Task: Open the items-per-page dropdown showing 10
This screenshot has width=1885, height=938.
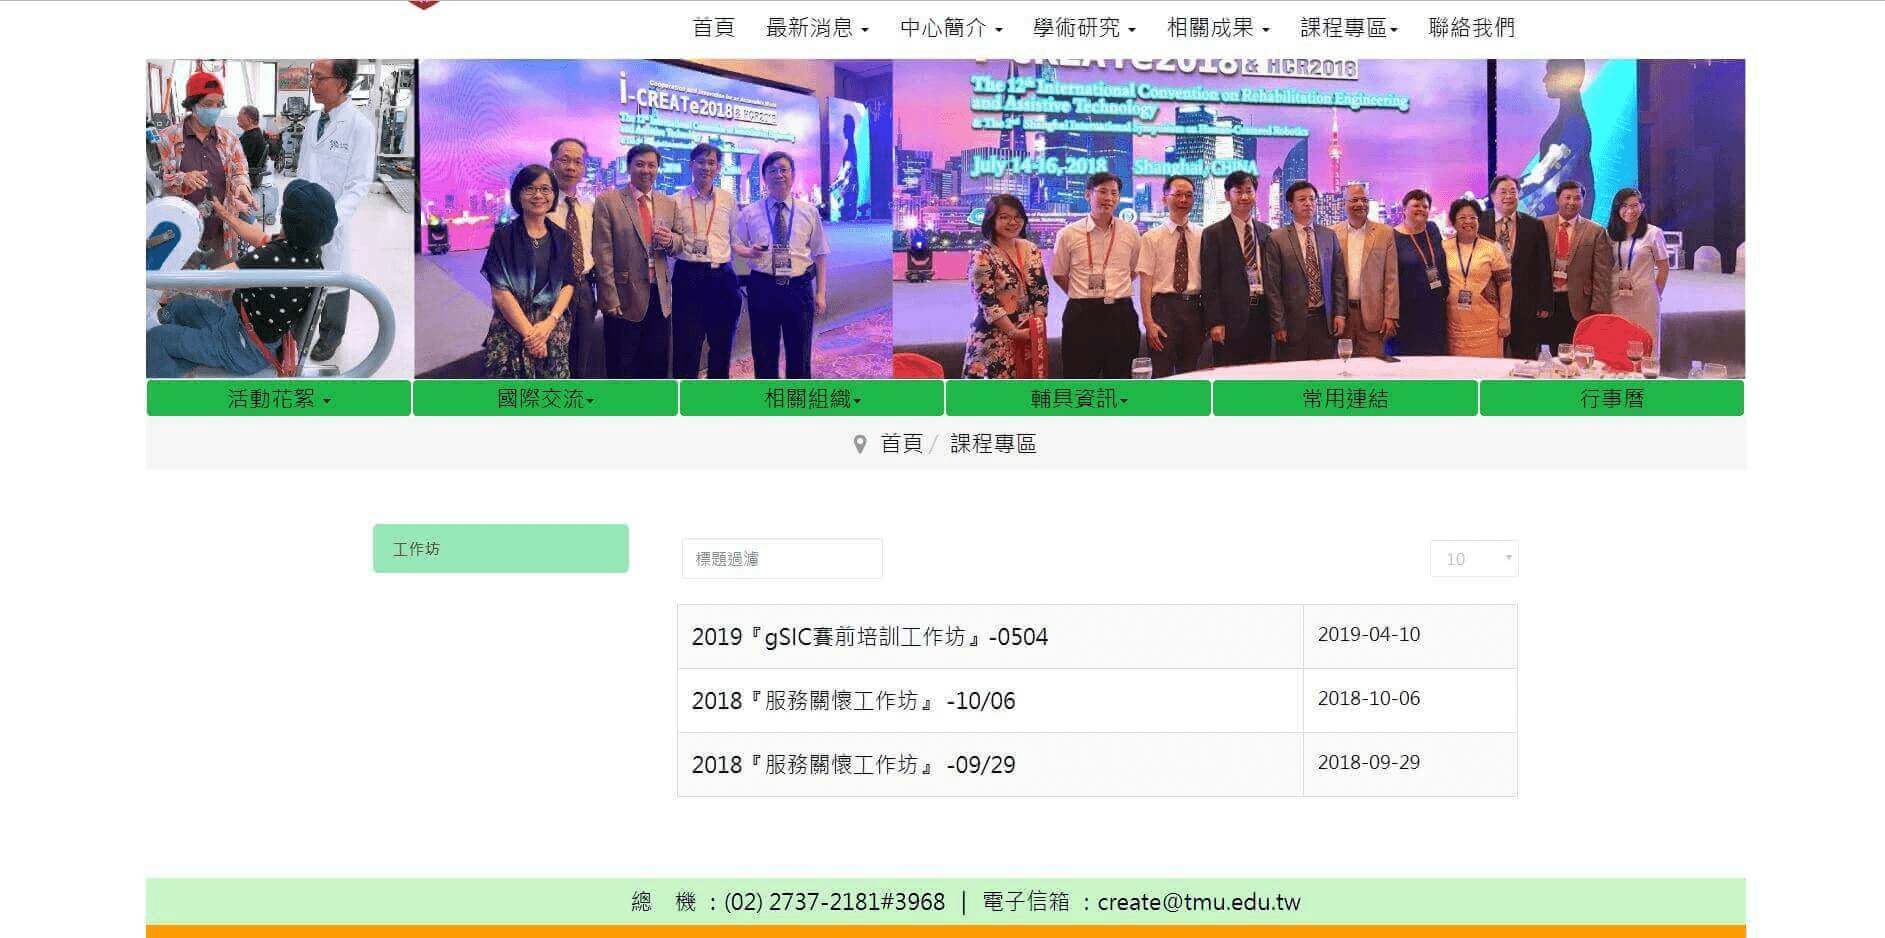Action: pos(1474,559)
